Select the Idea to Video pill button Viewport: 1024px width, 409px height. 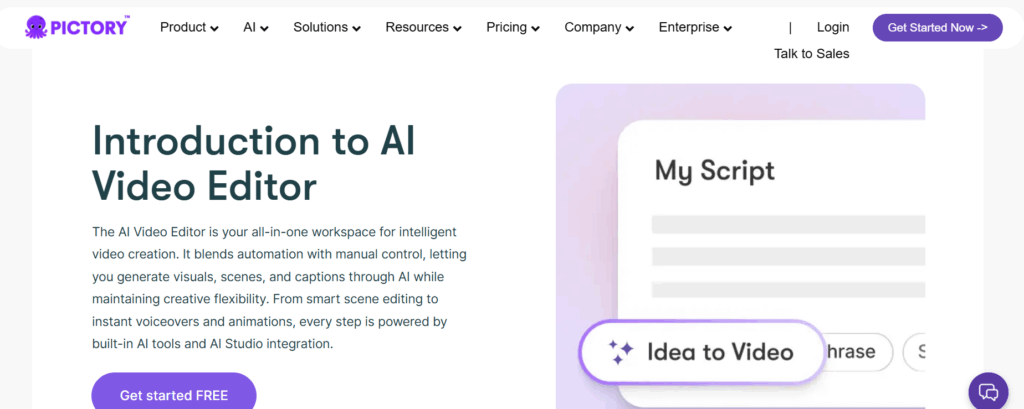pyautogui.click(x=702, y=352)
